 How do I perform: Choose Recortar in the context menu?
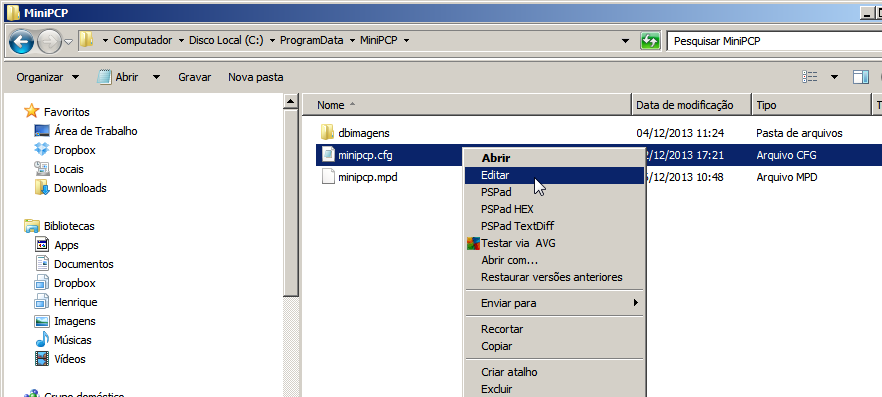point(554,329)
